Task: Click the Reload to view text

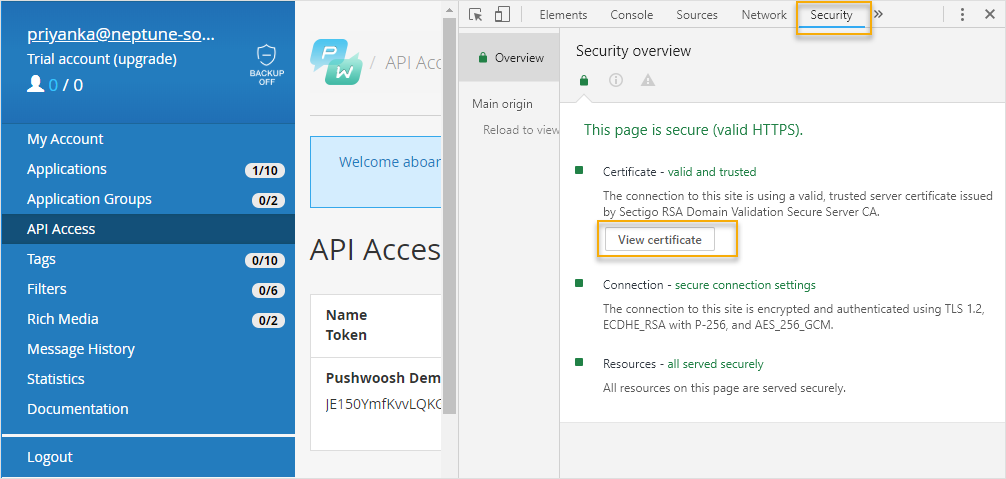Action: point(522,130)
